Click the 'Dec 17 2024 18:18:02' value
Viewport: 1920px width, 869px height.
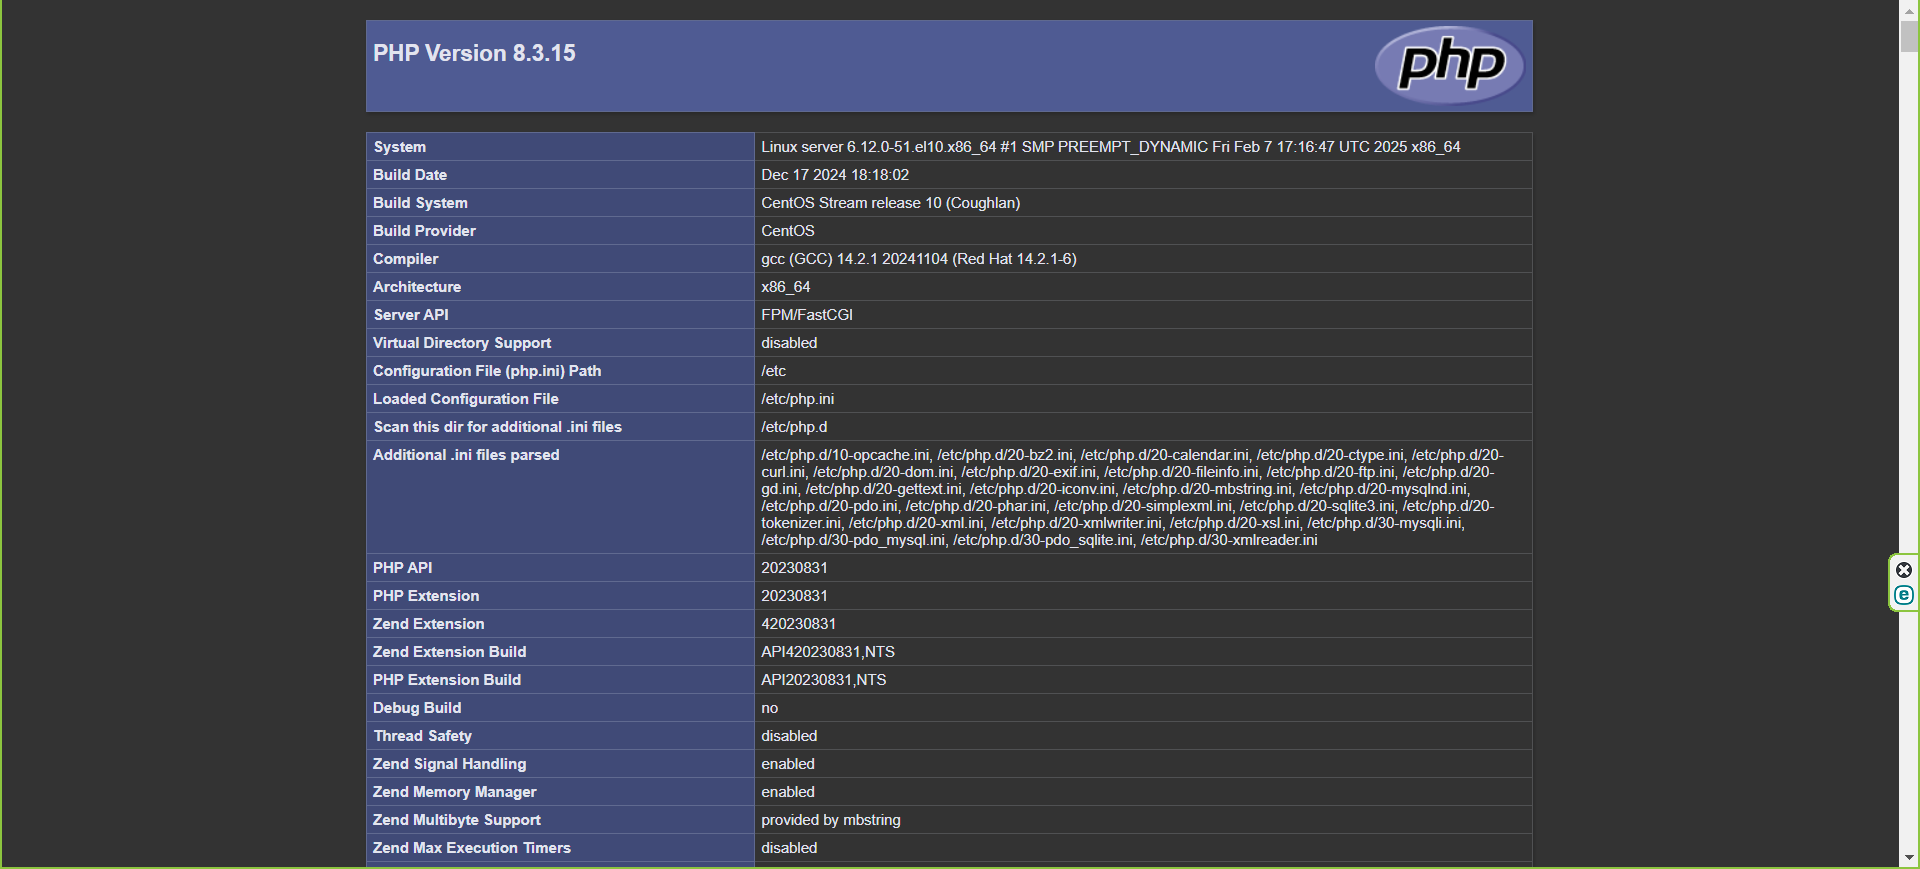point(835,175)
